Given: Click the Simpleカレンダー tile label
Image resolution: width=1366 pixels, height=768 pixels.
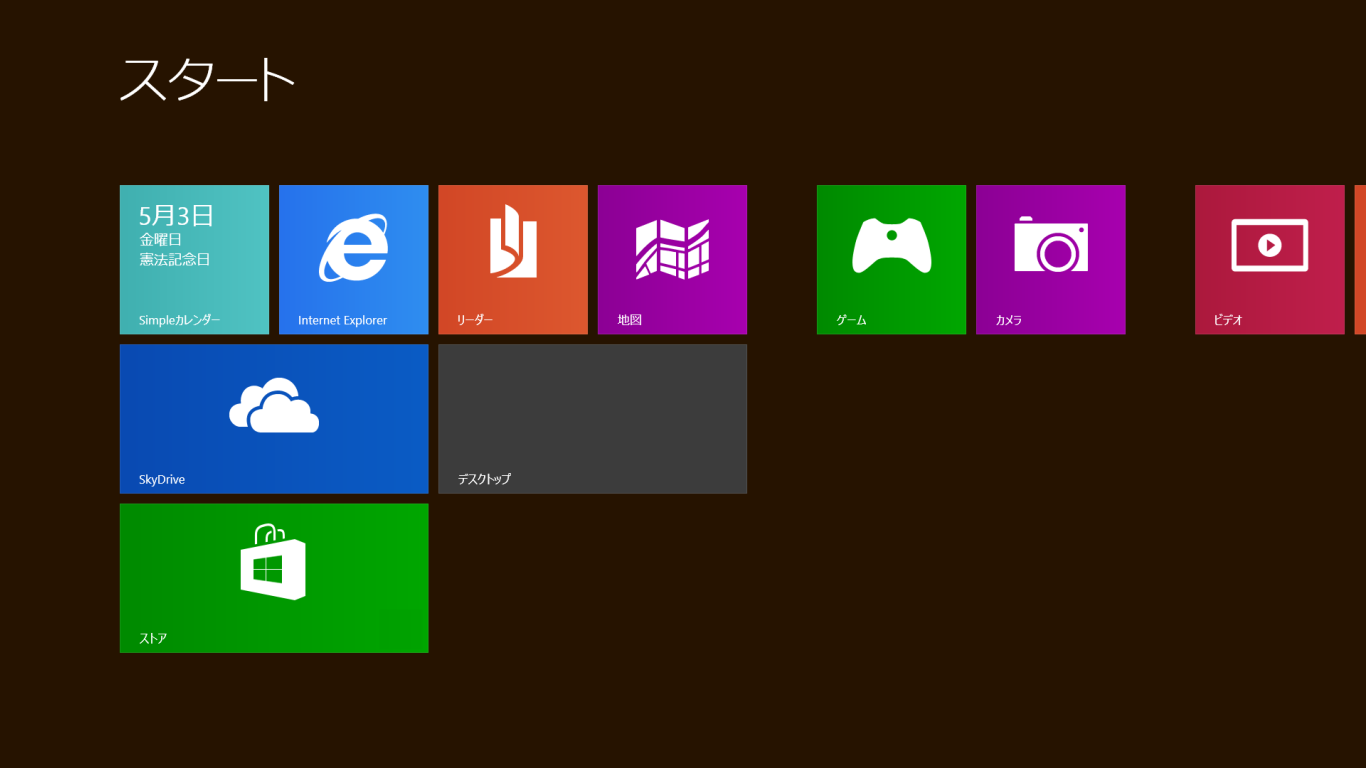Looking at the screenshot, I should pyautogui.click(x=179, y=321).
